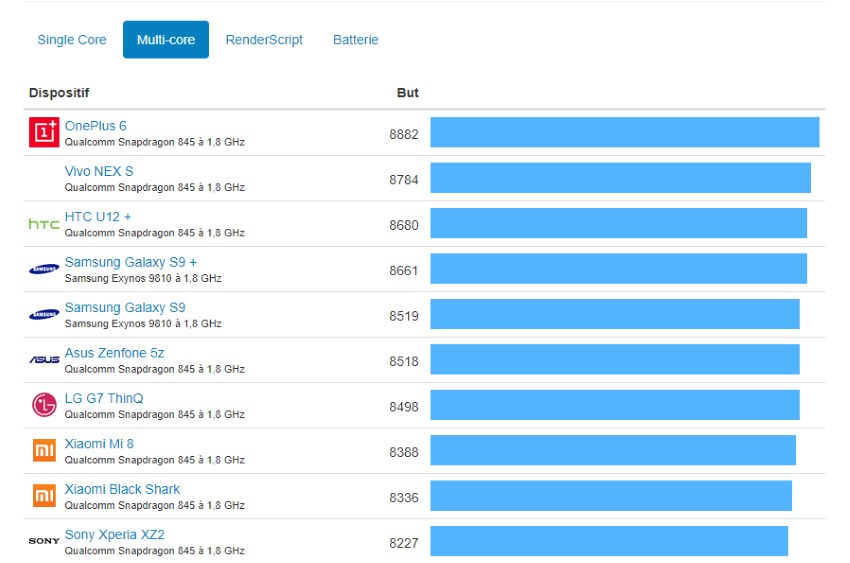Open the HTC U12 + link
This screenshot has width=850, height=563.
click(98, 217)
